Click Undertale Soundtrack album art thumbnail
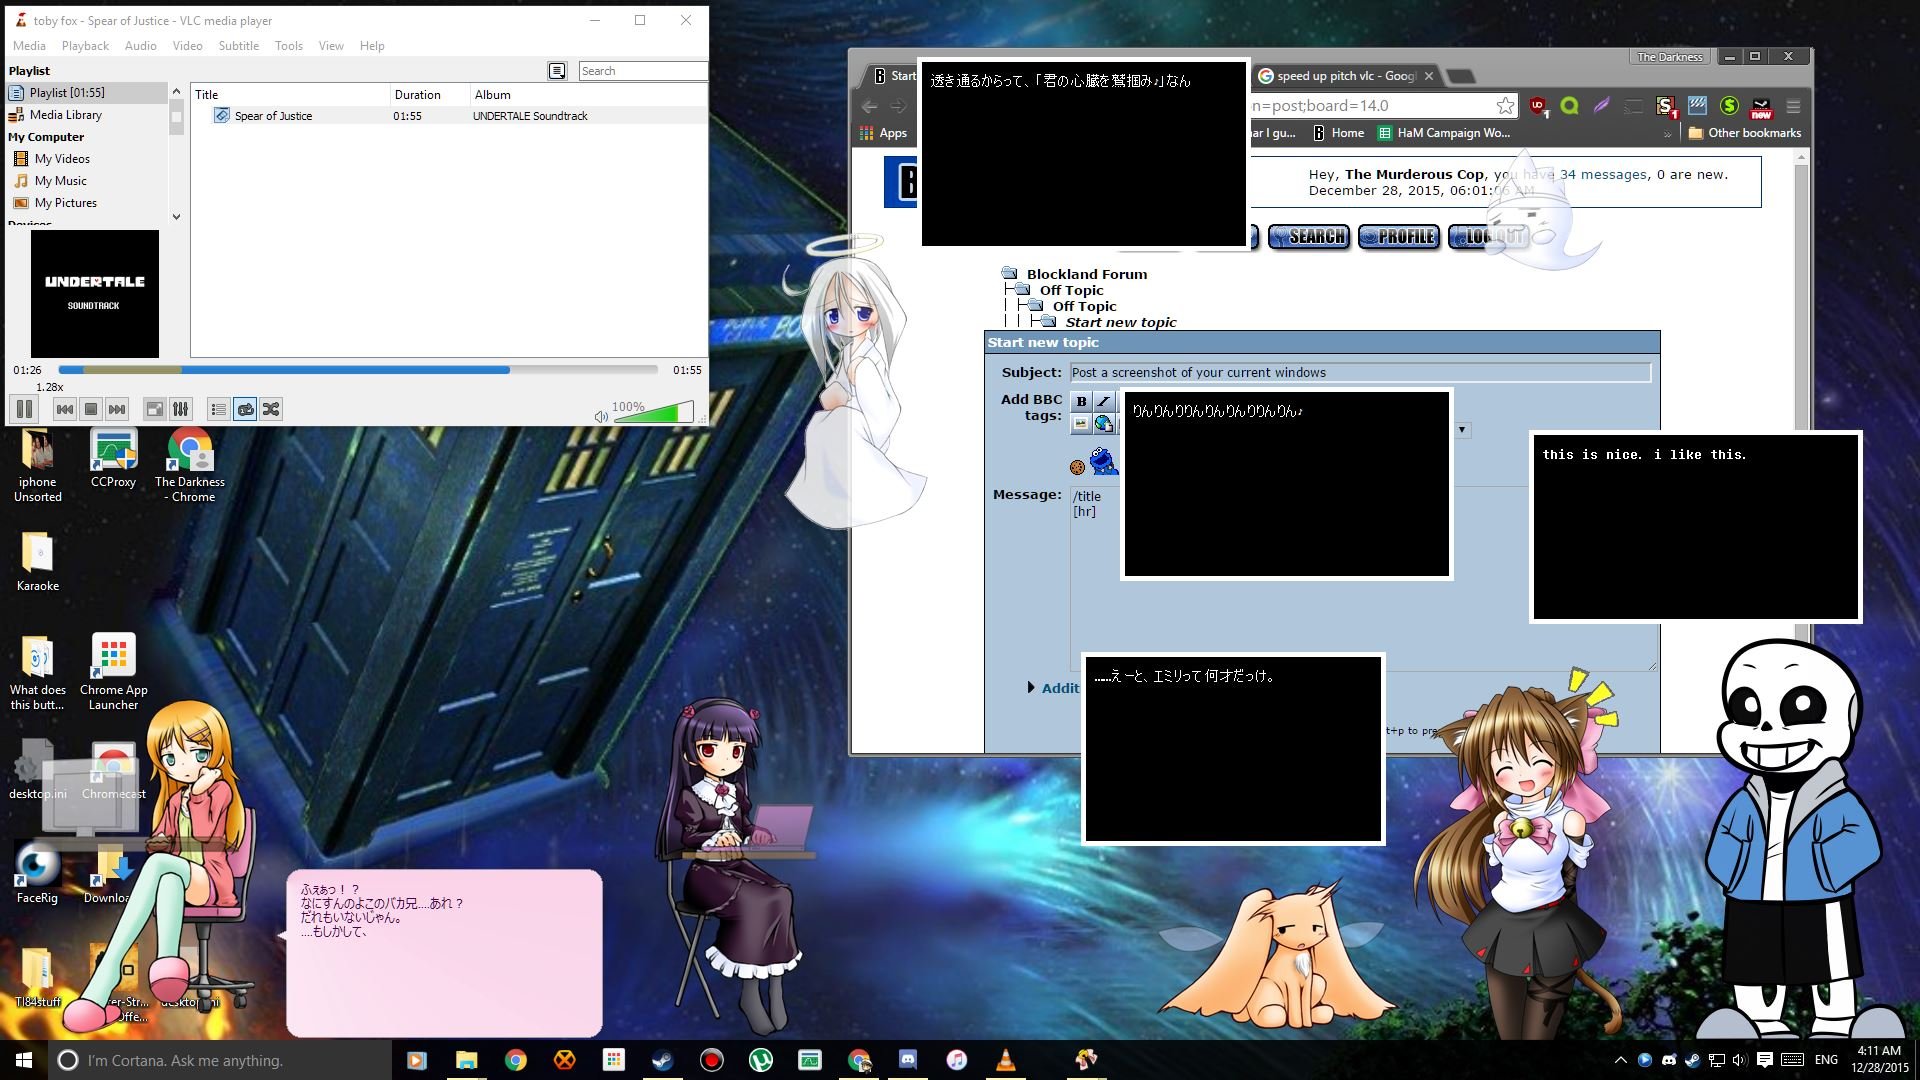This screenshot has width=1920, height=1080. click(x=95, y=294)
